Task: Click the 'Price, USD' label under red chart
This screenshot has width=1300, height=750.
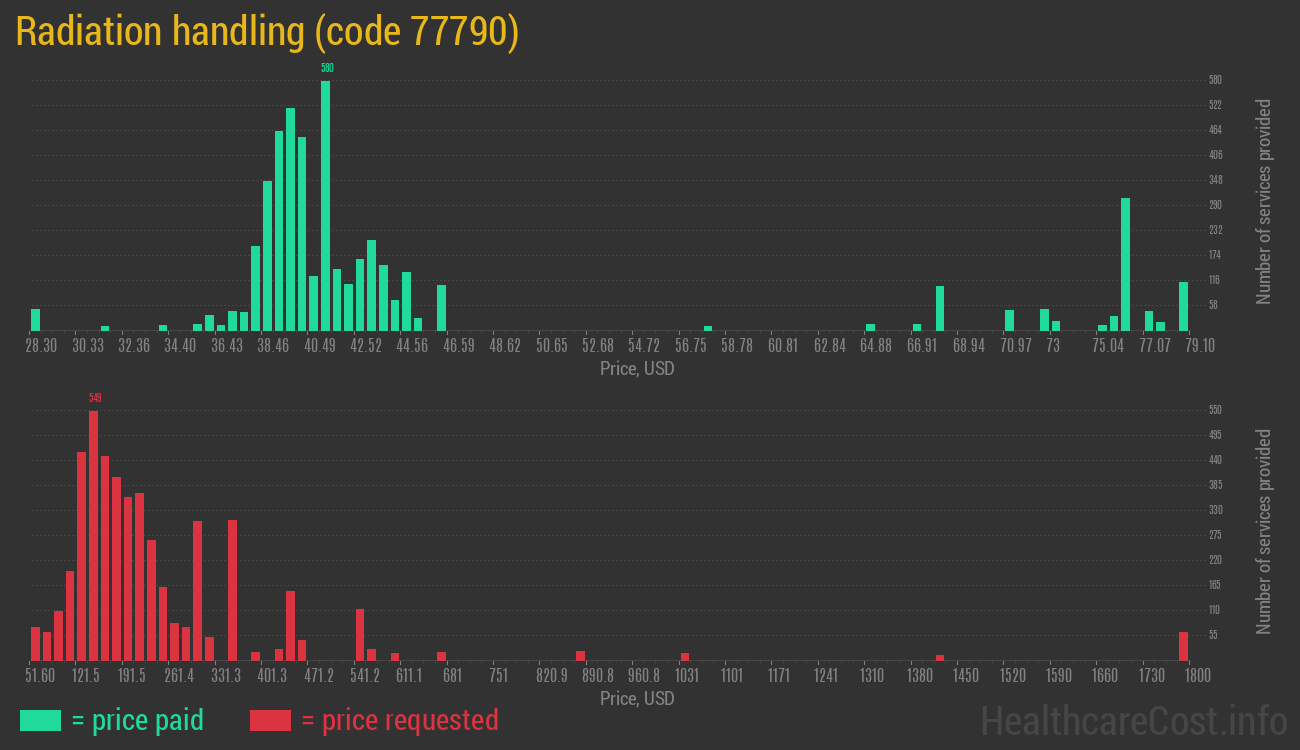Action: click(x=637, y=698)
